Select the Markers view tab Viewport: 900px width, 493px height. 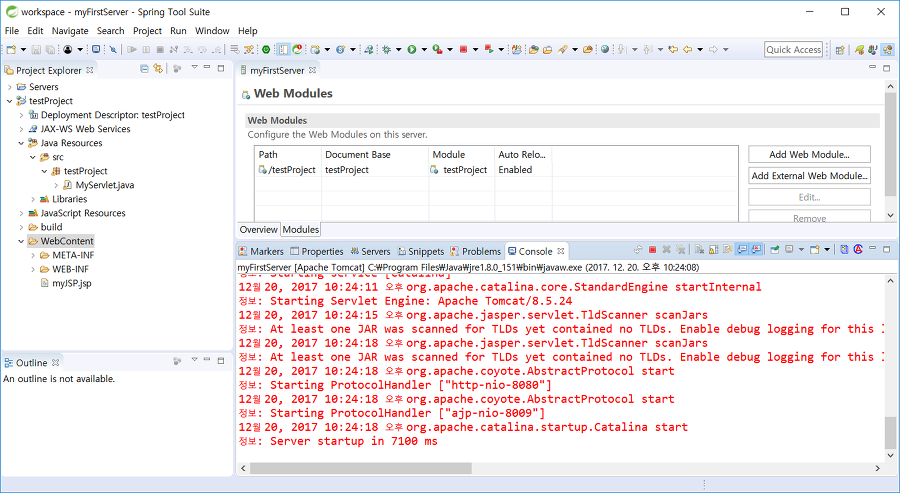[262, 251]
